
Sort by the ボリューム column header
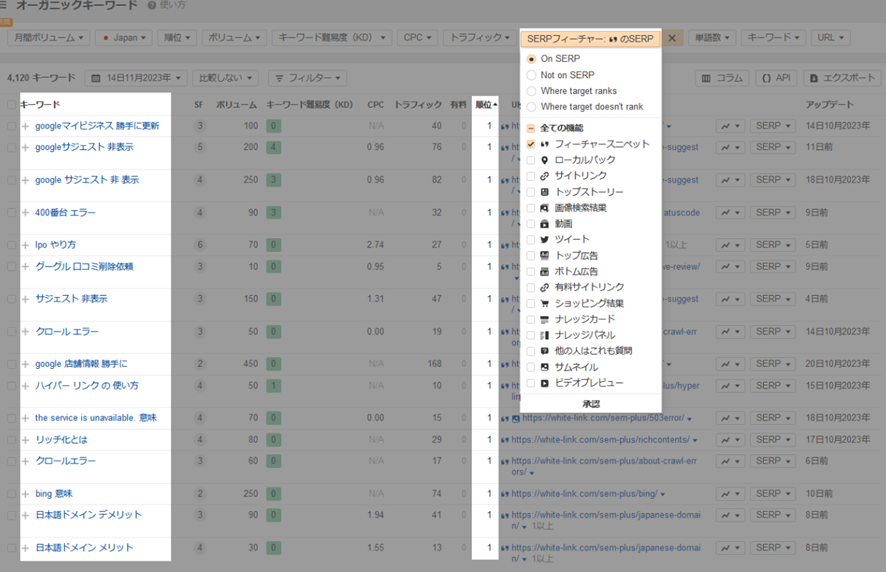(237, 105)
